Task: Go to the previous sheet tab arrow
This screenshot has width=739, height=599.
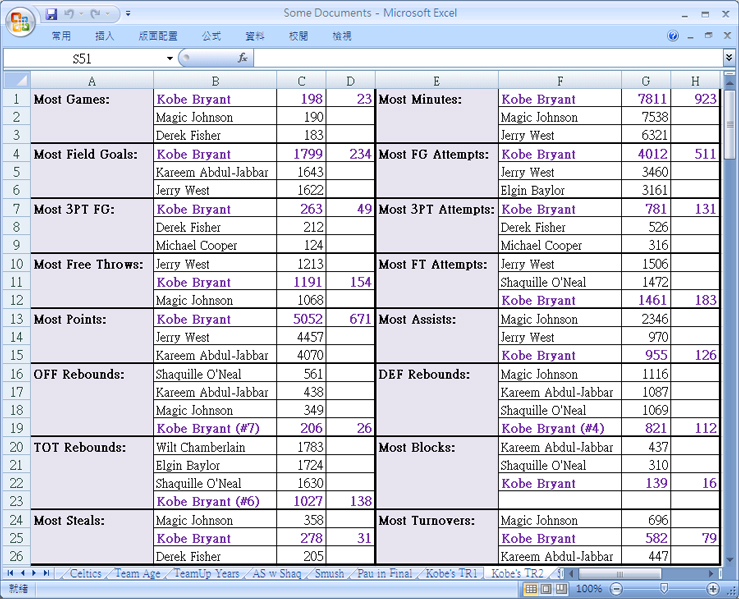Action: 22,573
